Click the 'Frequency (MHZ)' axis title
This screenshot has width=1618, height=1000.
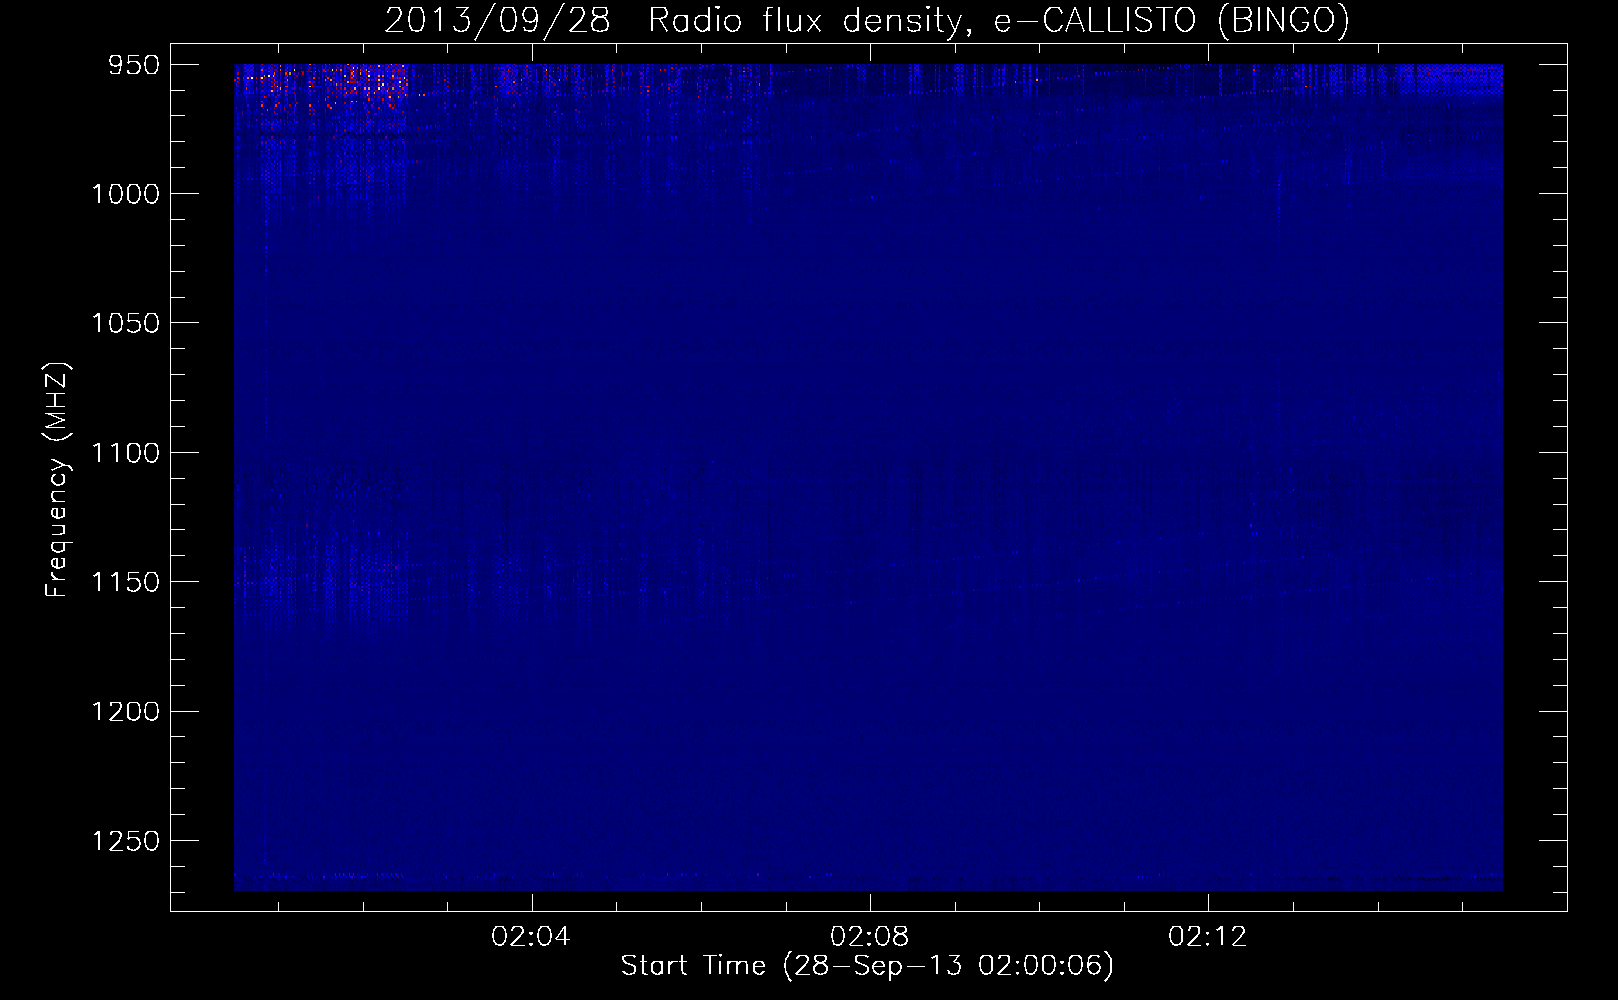click(57, 479)
